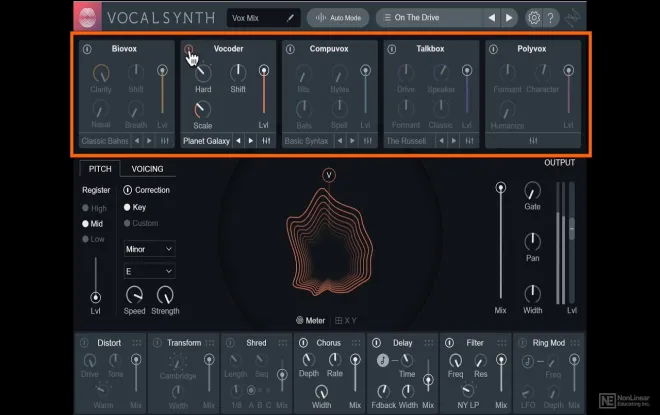Enable the Ring Mod effect power button
This screenshot has height=415, width=660.
522,343
